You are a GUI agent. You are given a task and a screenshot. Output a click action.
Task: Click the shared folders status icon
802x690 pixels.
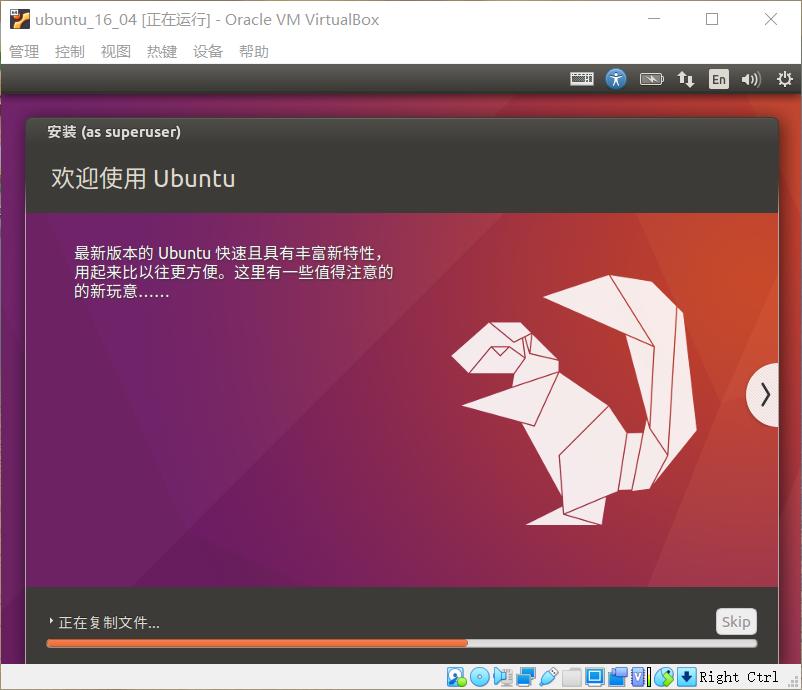coord(571,677)
